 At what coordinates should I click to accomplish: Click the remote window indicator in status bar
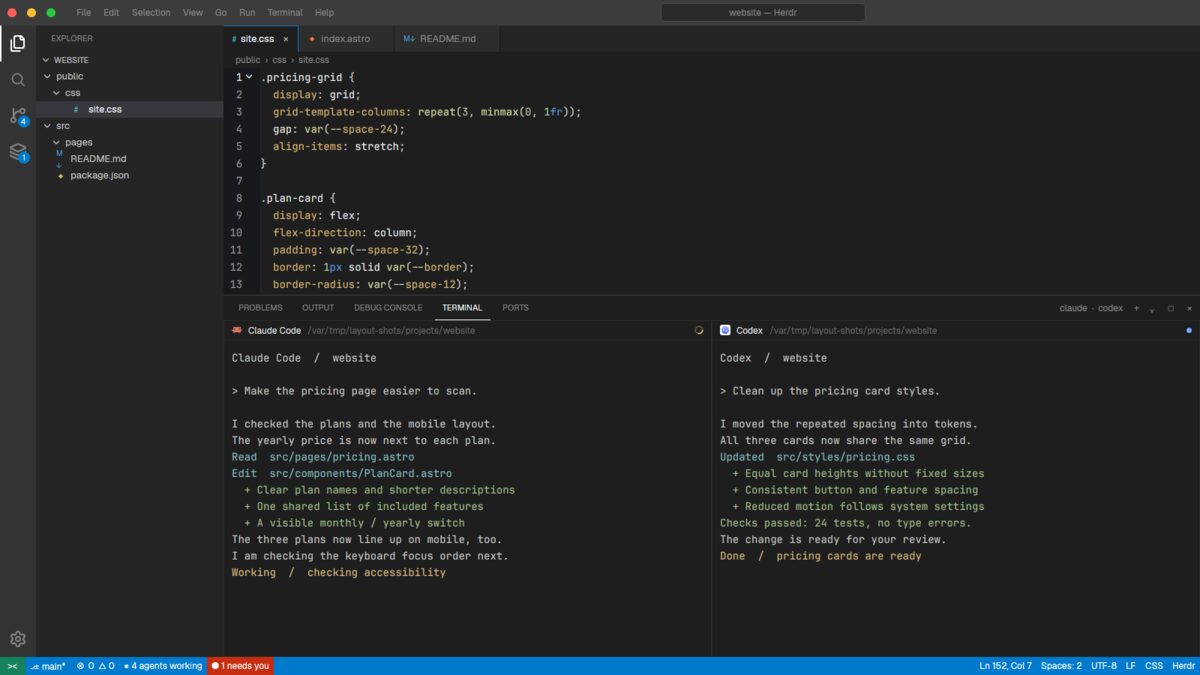click(x=12, y=666)
